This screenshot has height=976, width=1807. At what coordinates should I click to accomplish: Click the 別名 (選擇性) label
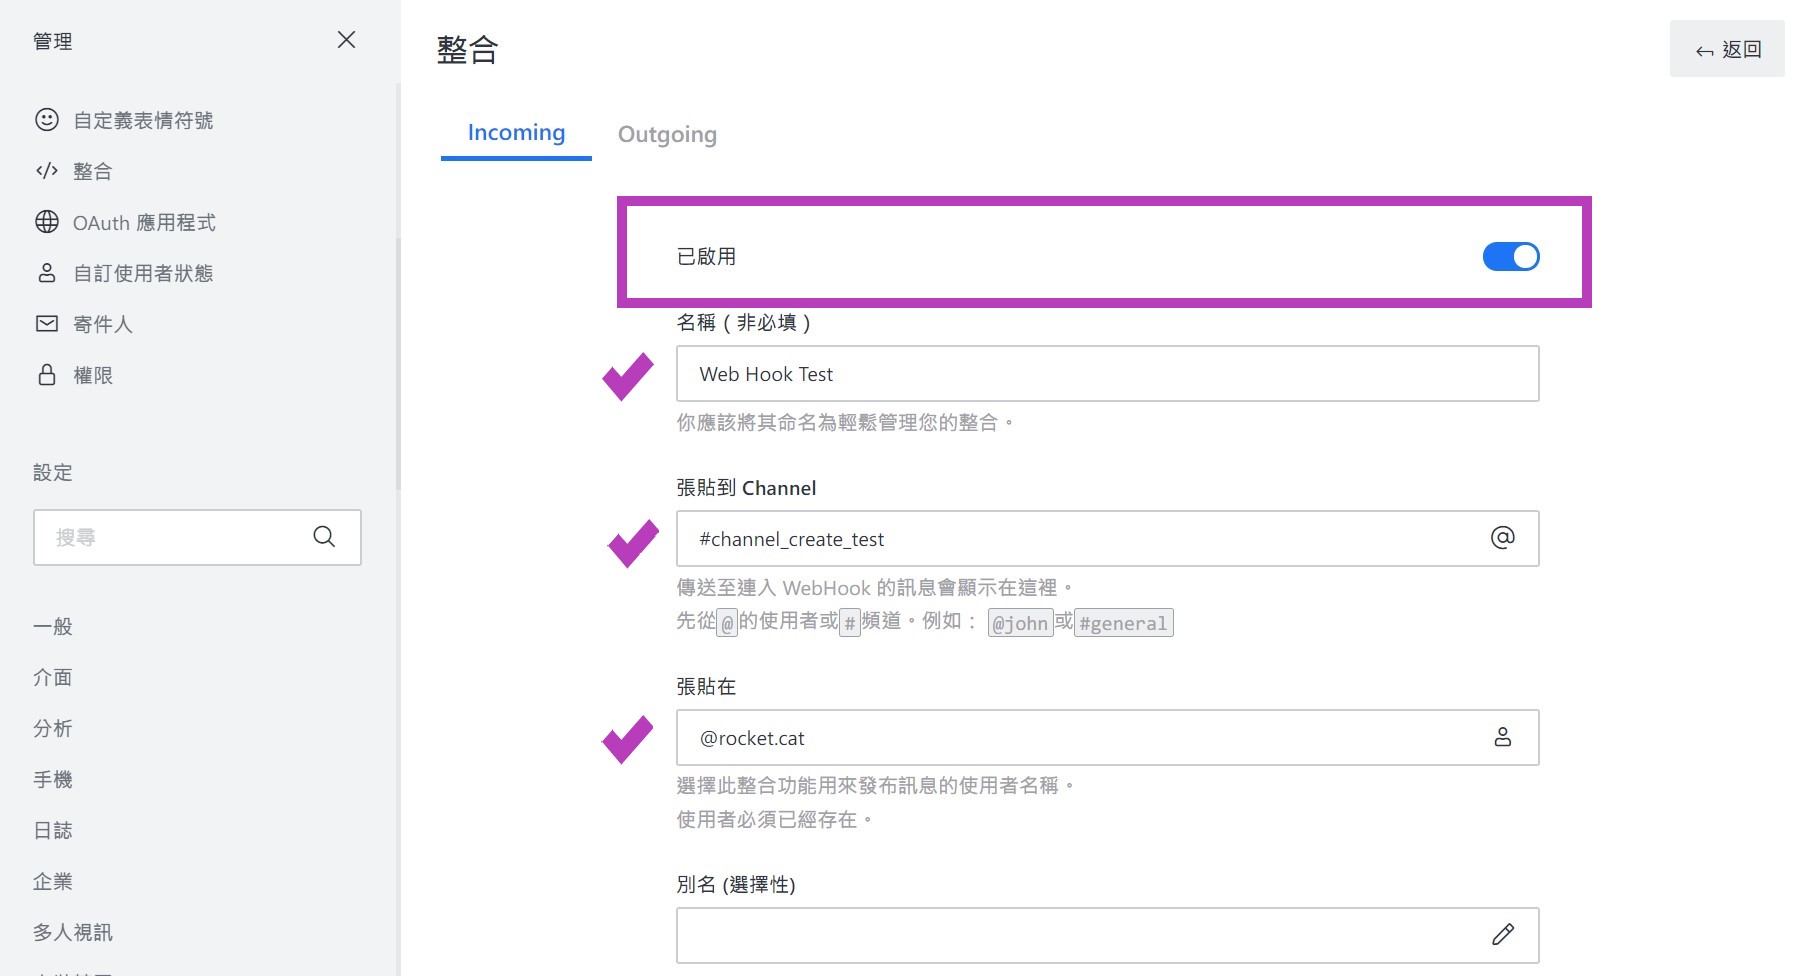point(736,885)
